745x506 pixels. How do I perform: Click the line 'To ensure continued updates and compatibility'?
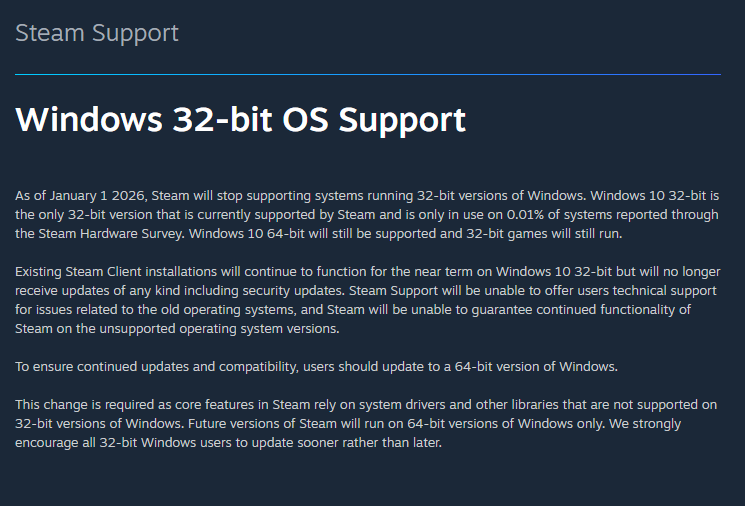(x=316, y=367)
